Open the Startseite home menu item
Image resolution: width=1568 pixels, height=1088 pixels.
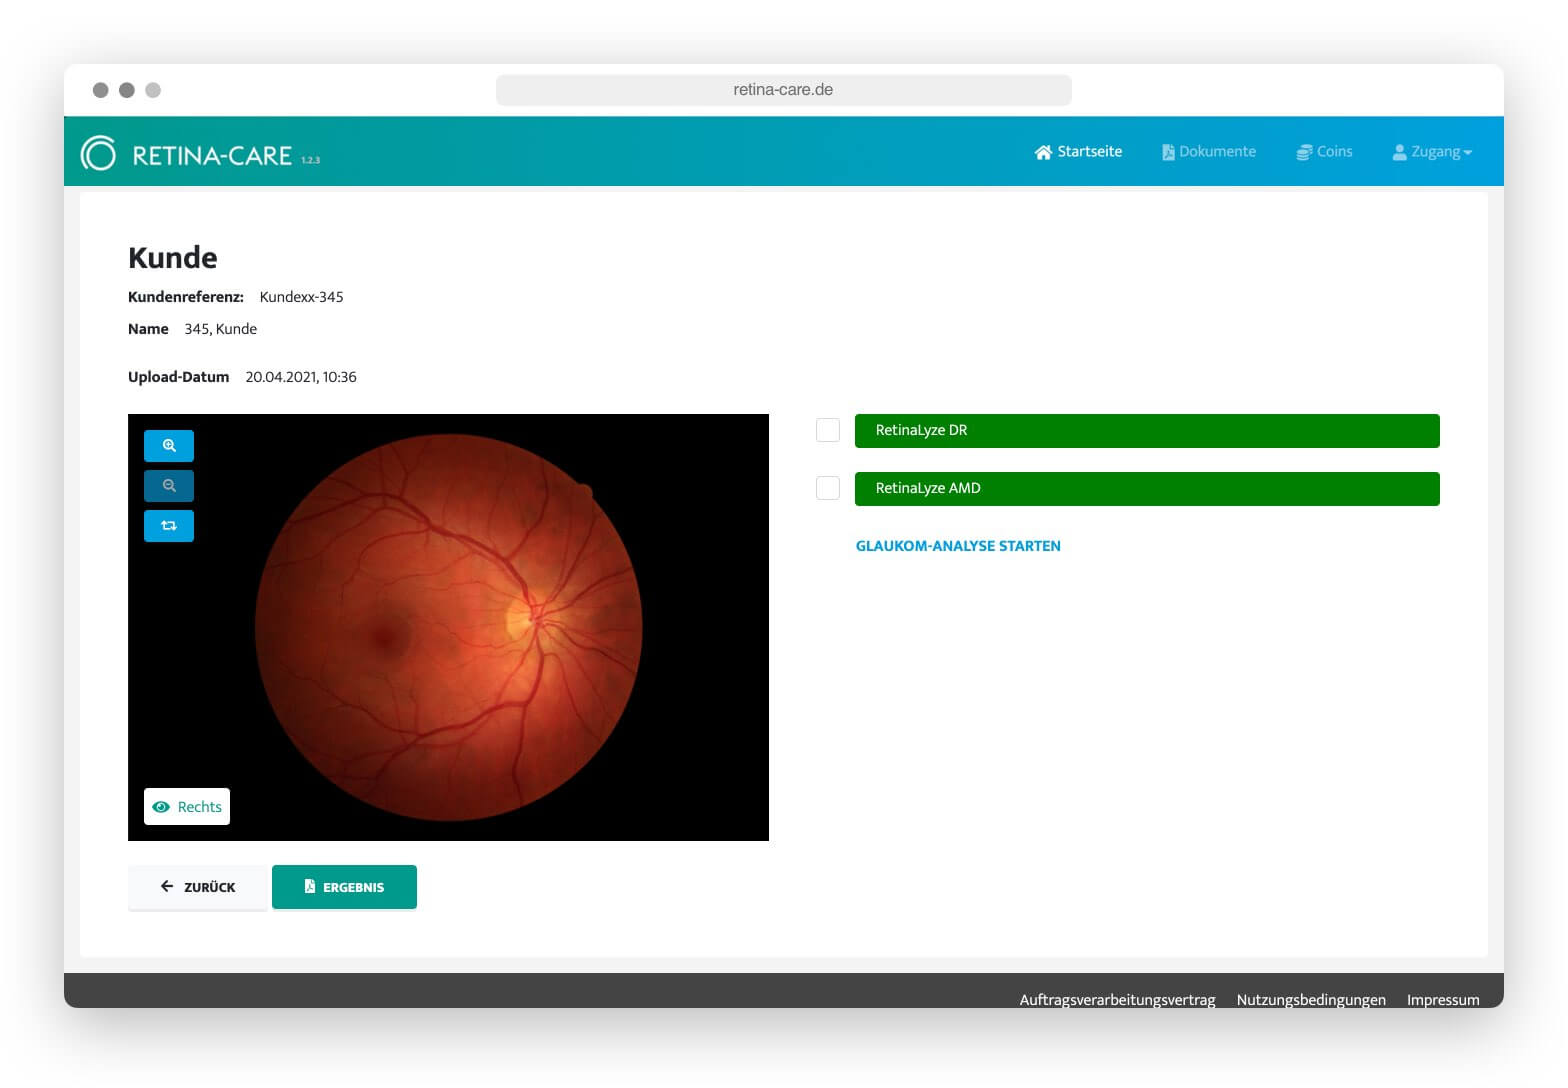pos(1078,152)
